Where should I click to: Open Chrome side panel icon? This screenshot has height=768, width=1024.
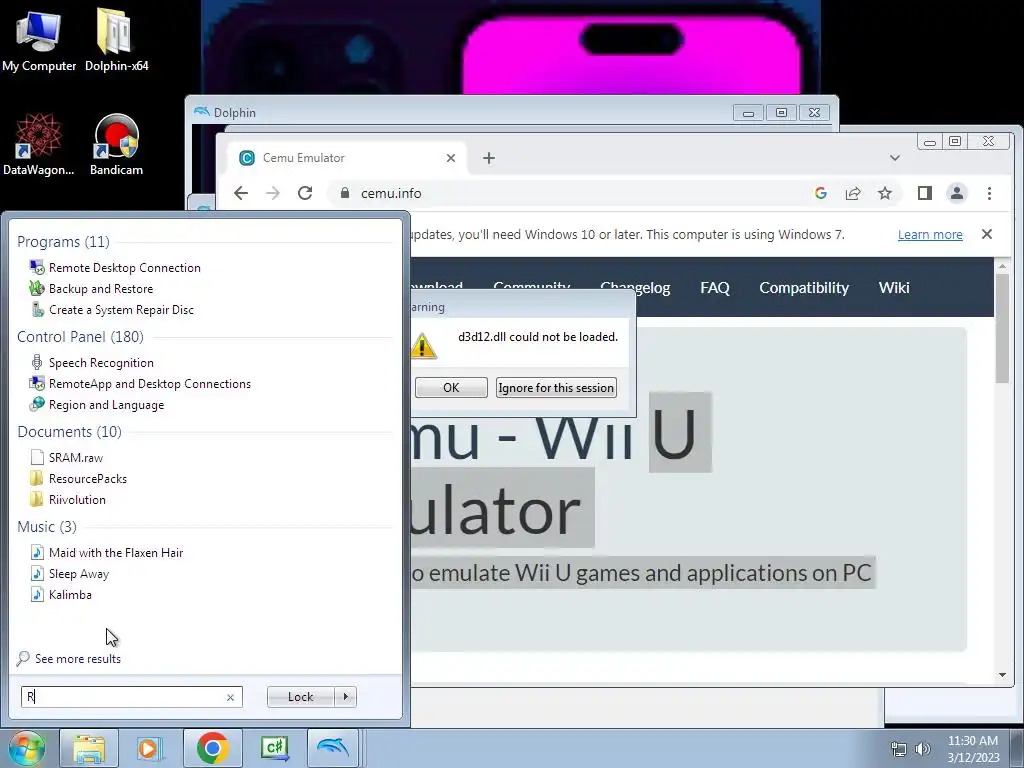pyautogui.click(x=925, y=193)
